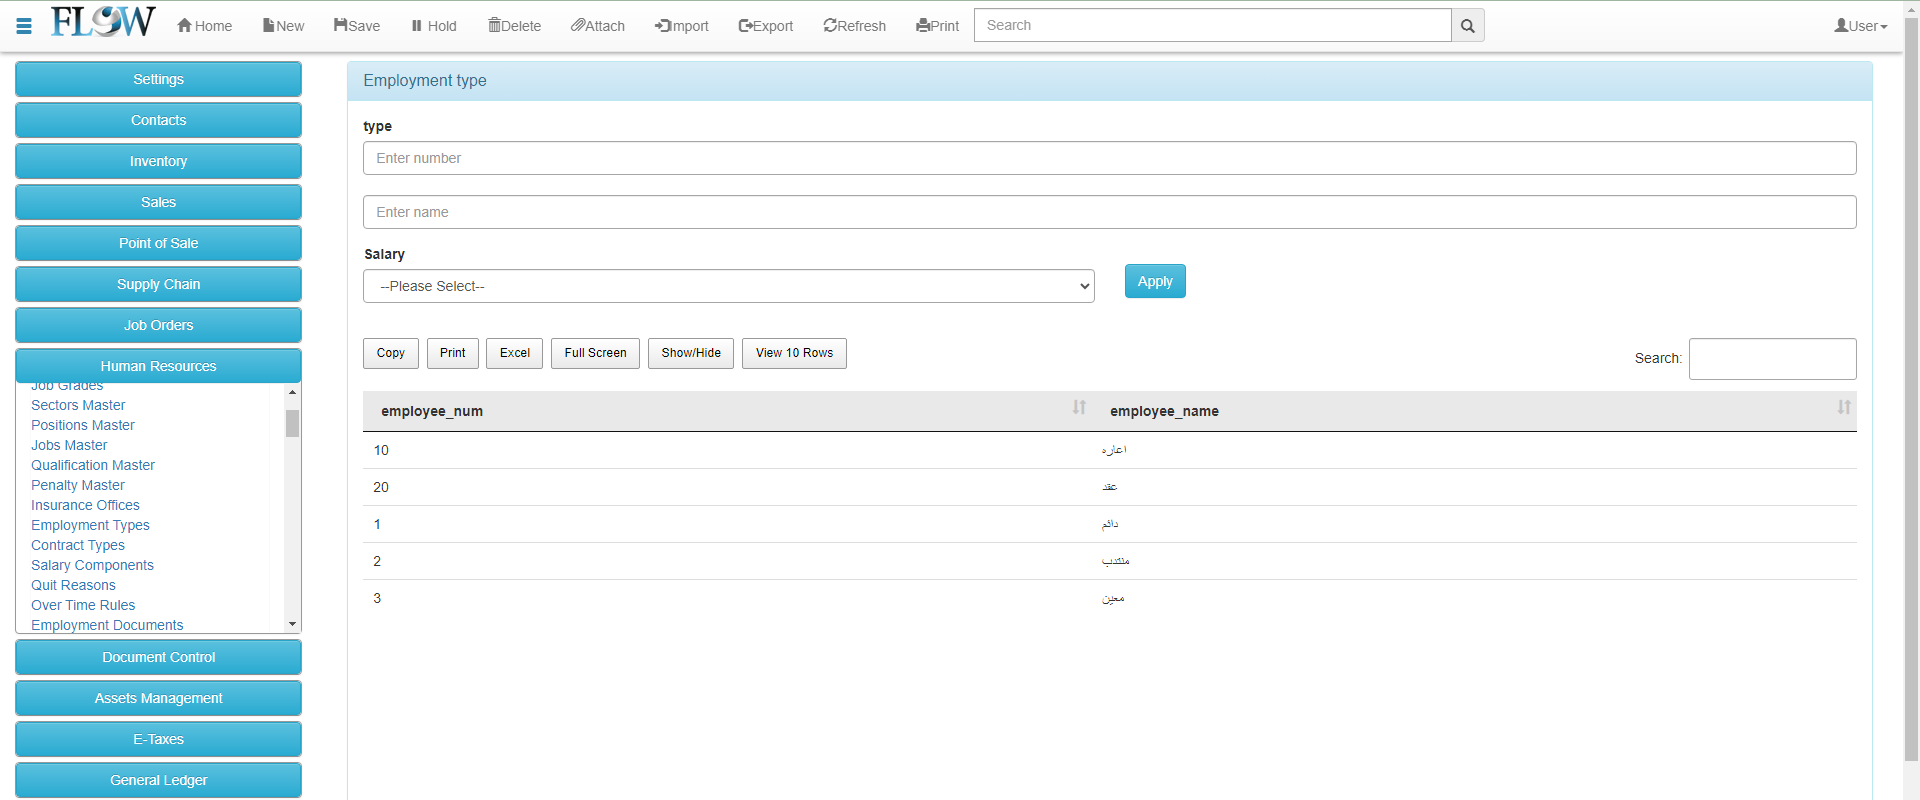Click the Print icon in top toolbar
1920x800 pixels.
[922, 26]
